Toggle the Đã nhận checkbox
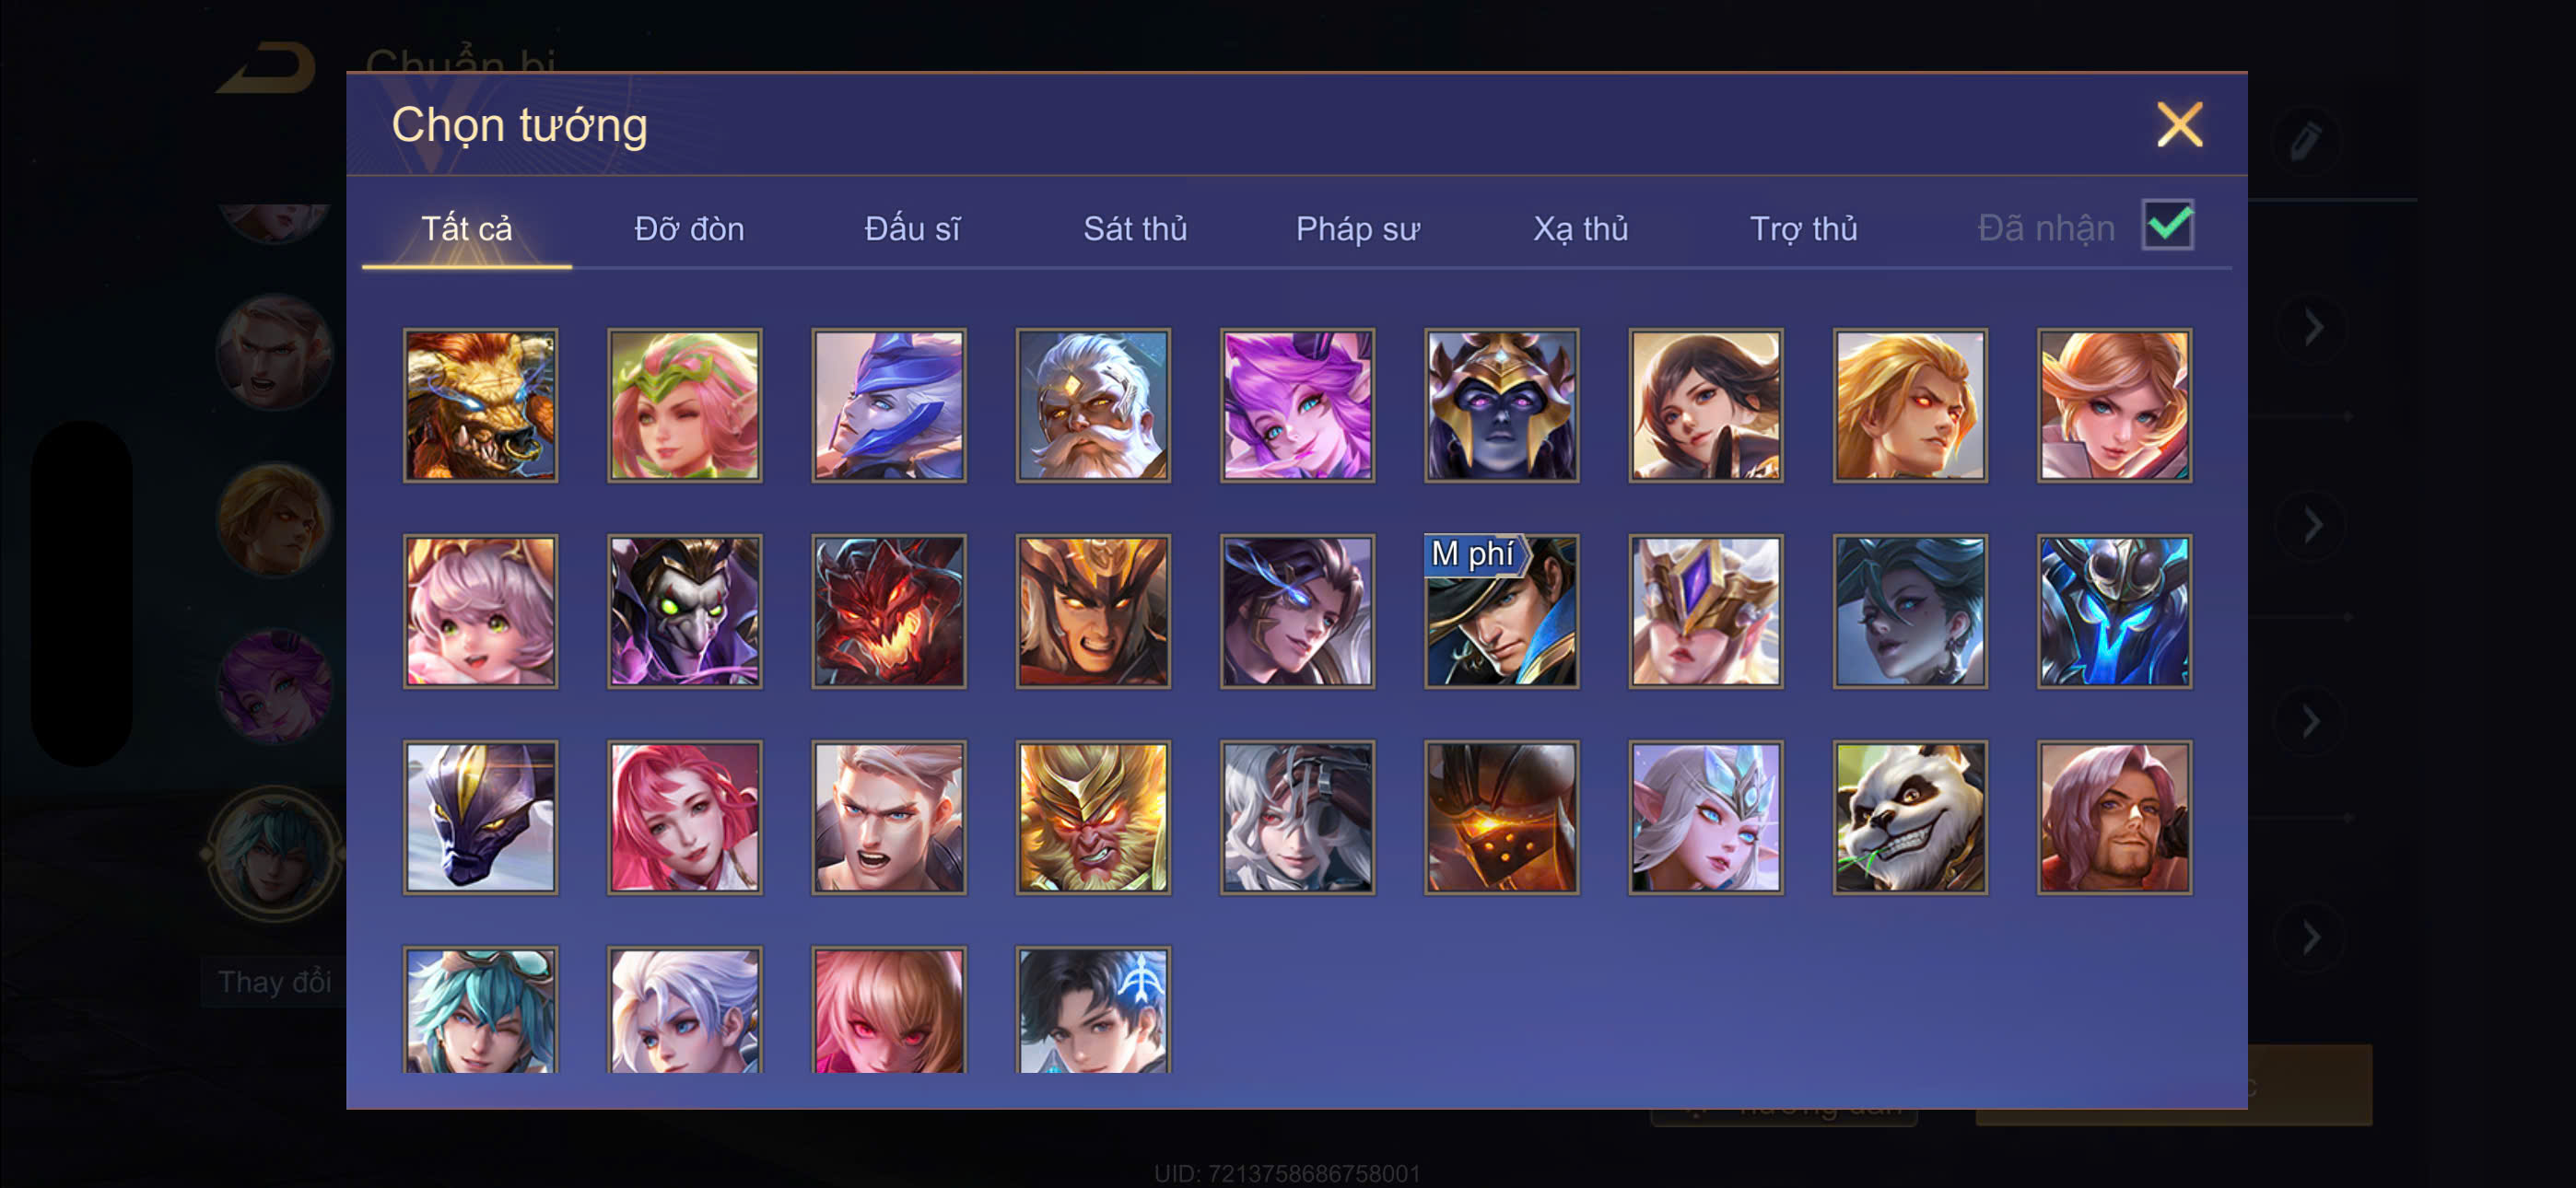 2167,225
